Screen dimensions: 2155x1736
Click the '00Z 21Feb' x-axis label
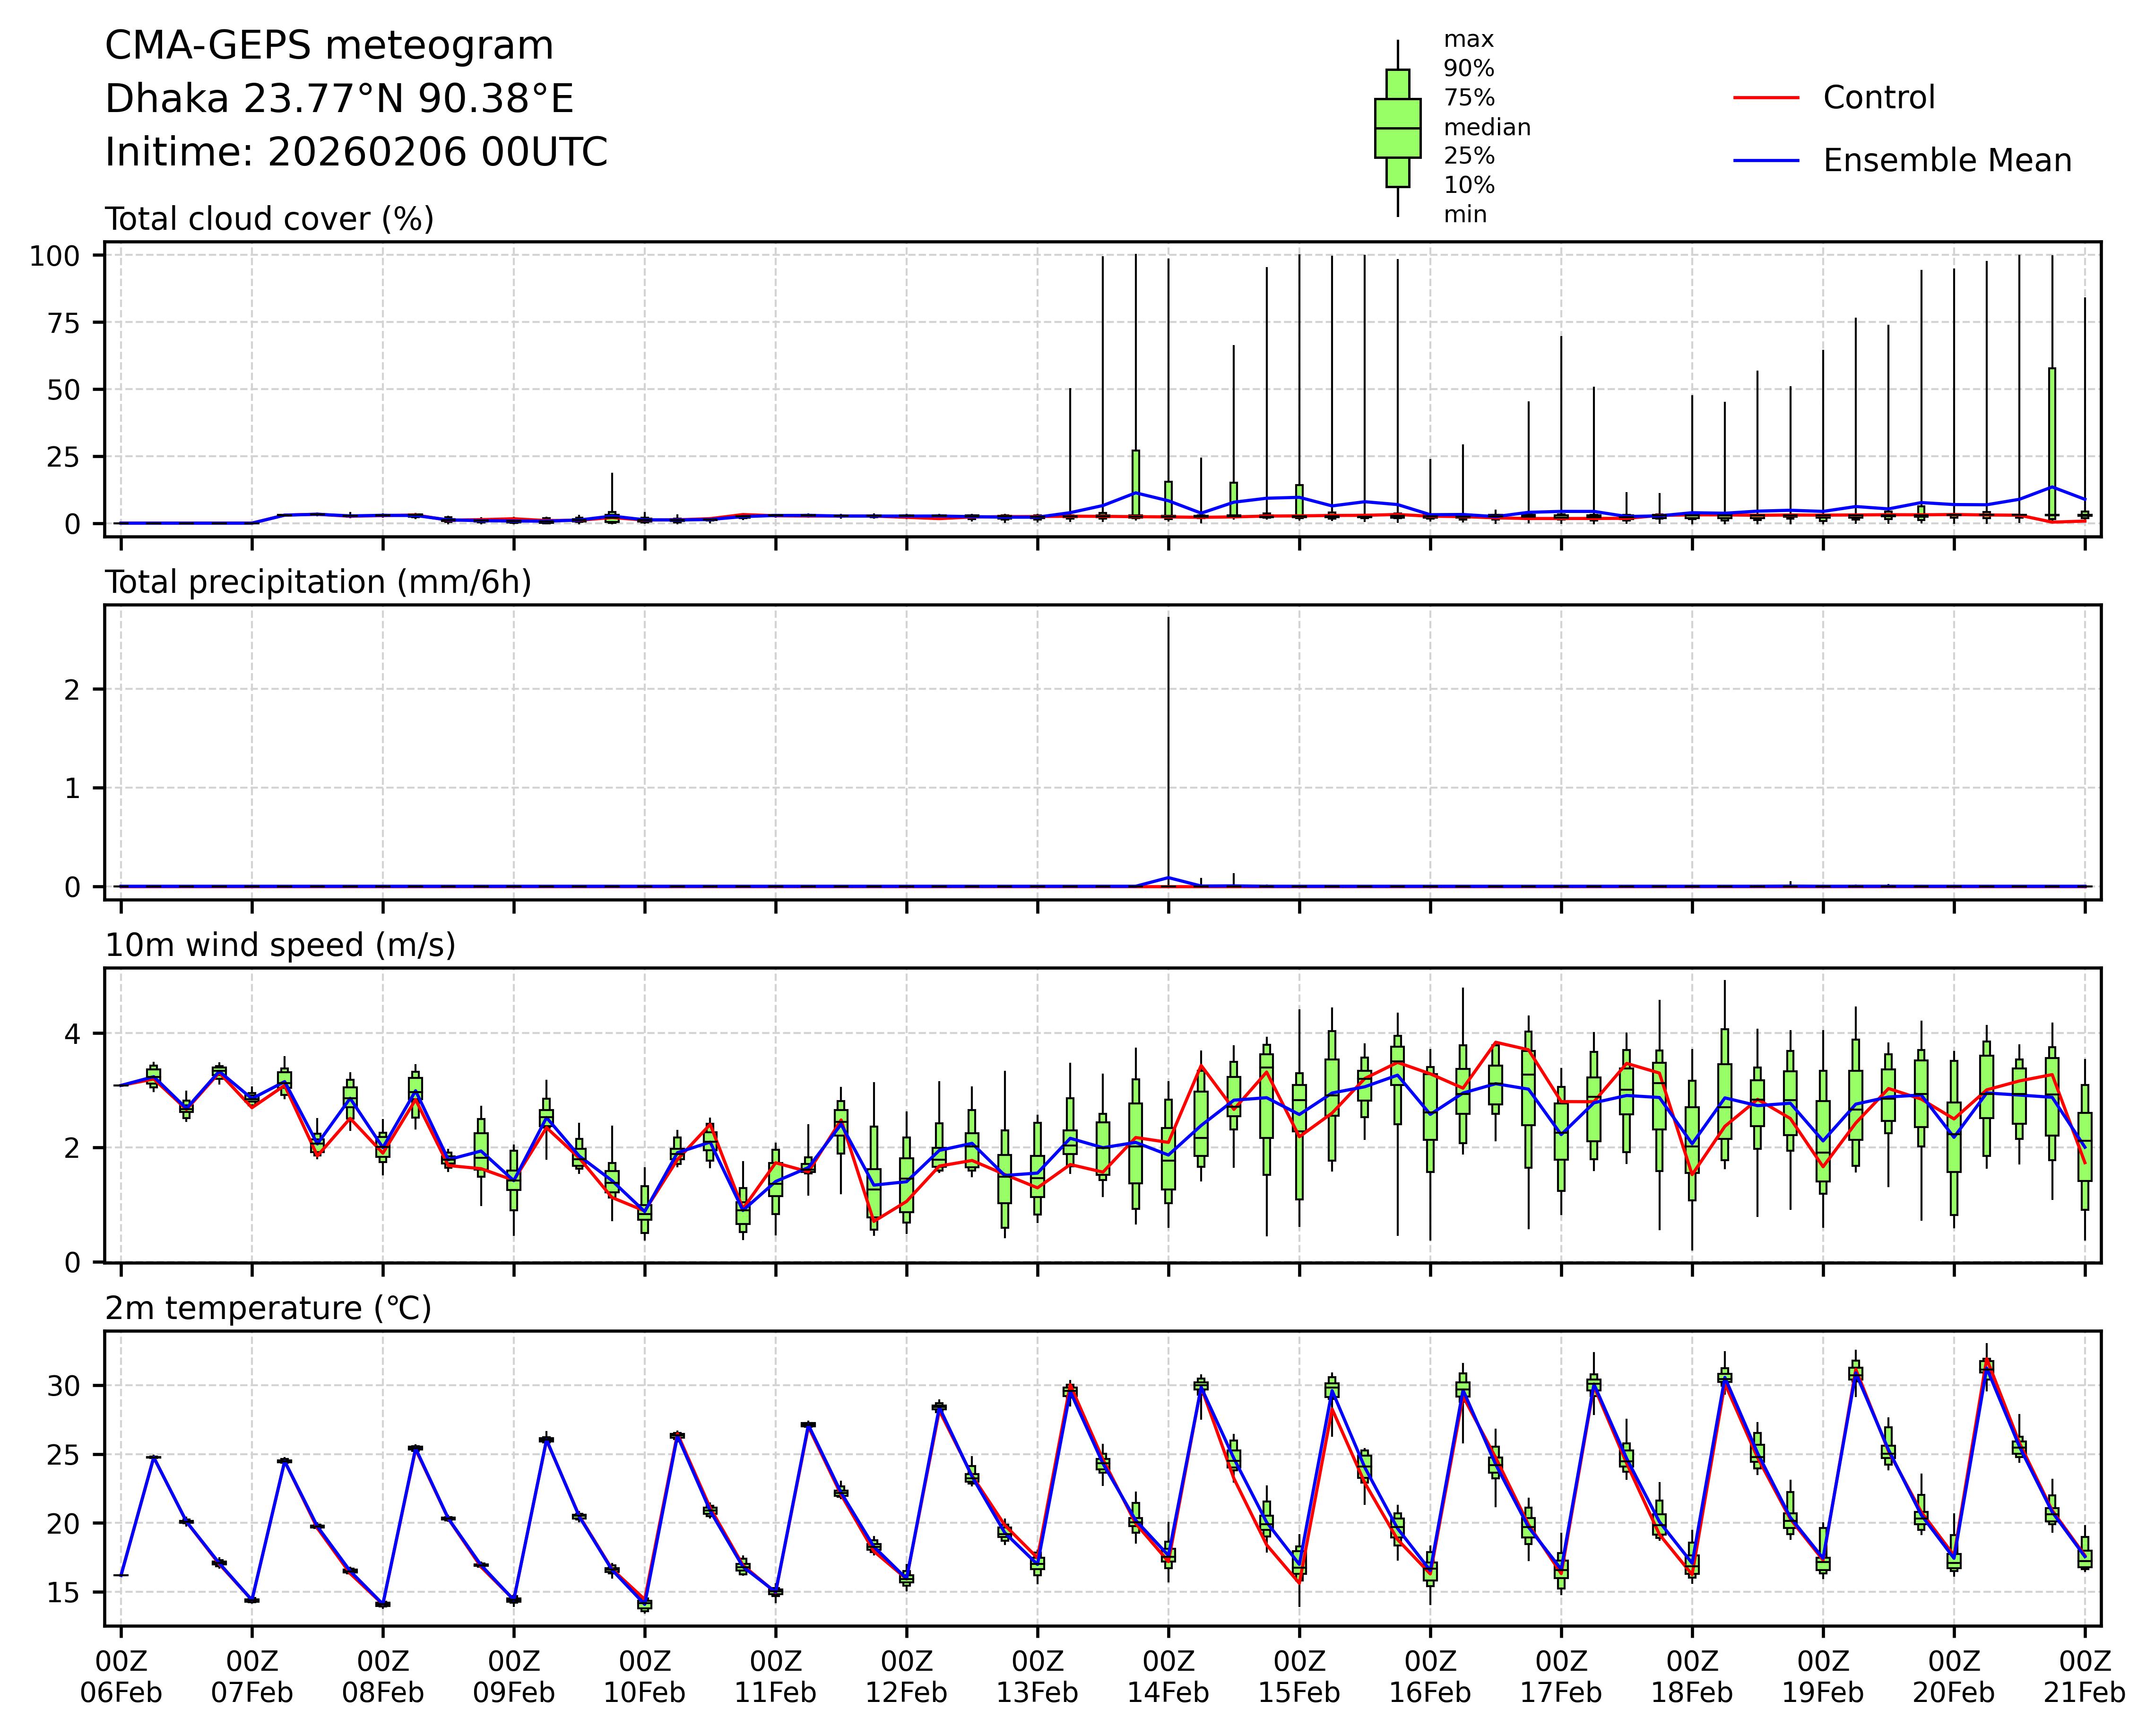2084,1677
